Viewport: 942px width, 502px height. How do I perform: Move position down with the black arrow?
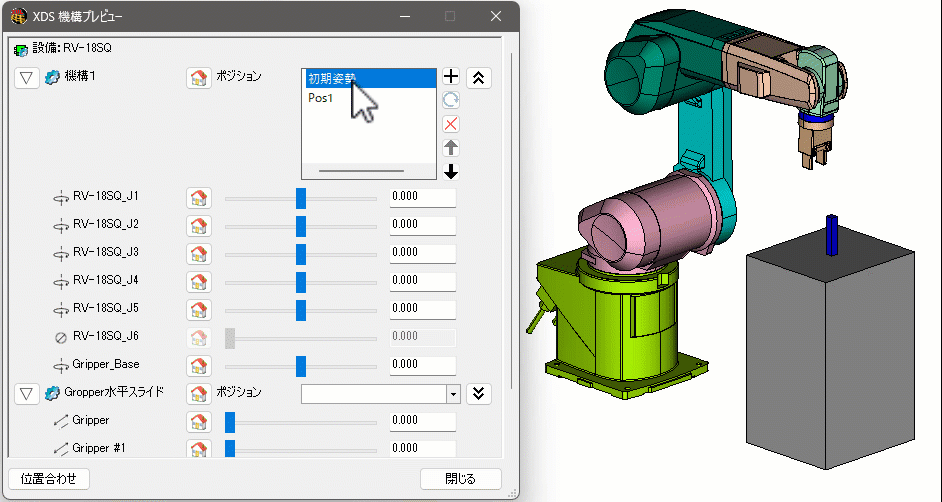pyautogui.click(x=451, y=171)
